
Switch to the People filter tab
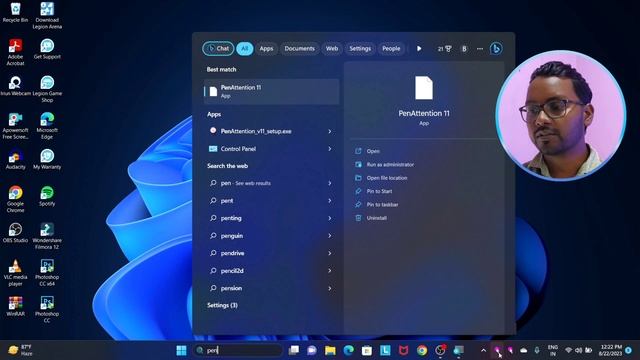[391, 49]
